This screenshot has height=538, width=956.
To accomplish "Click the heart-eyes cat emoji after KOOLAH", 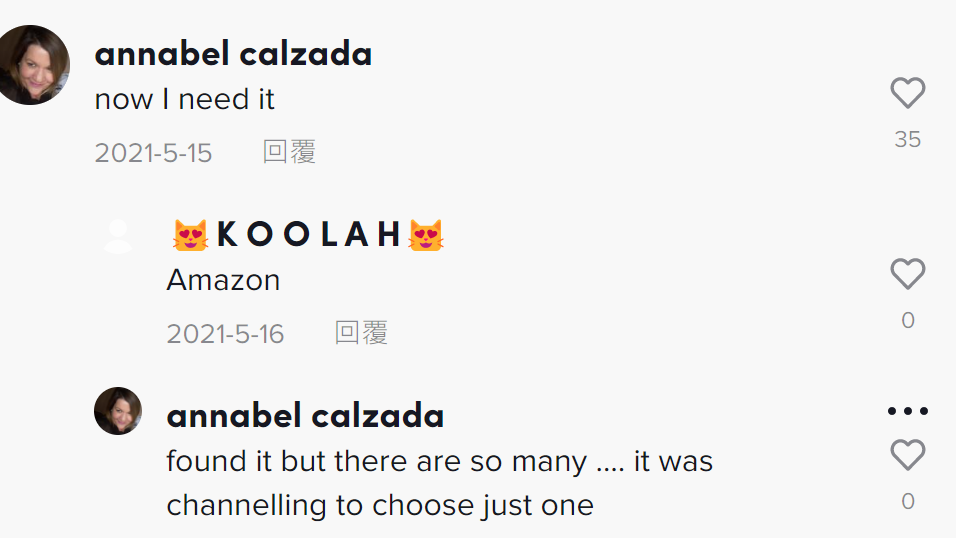I will click(x=426, y=235).
